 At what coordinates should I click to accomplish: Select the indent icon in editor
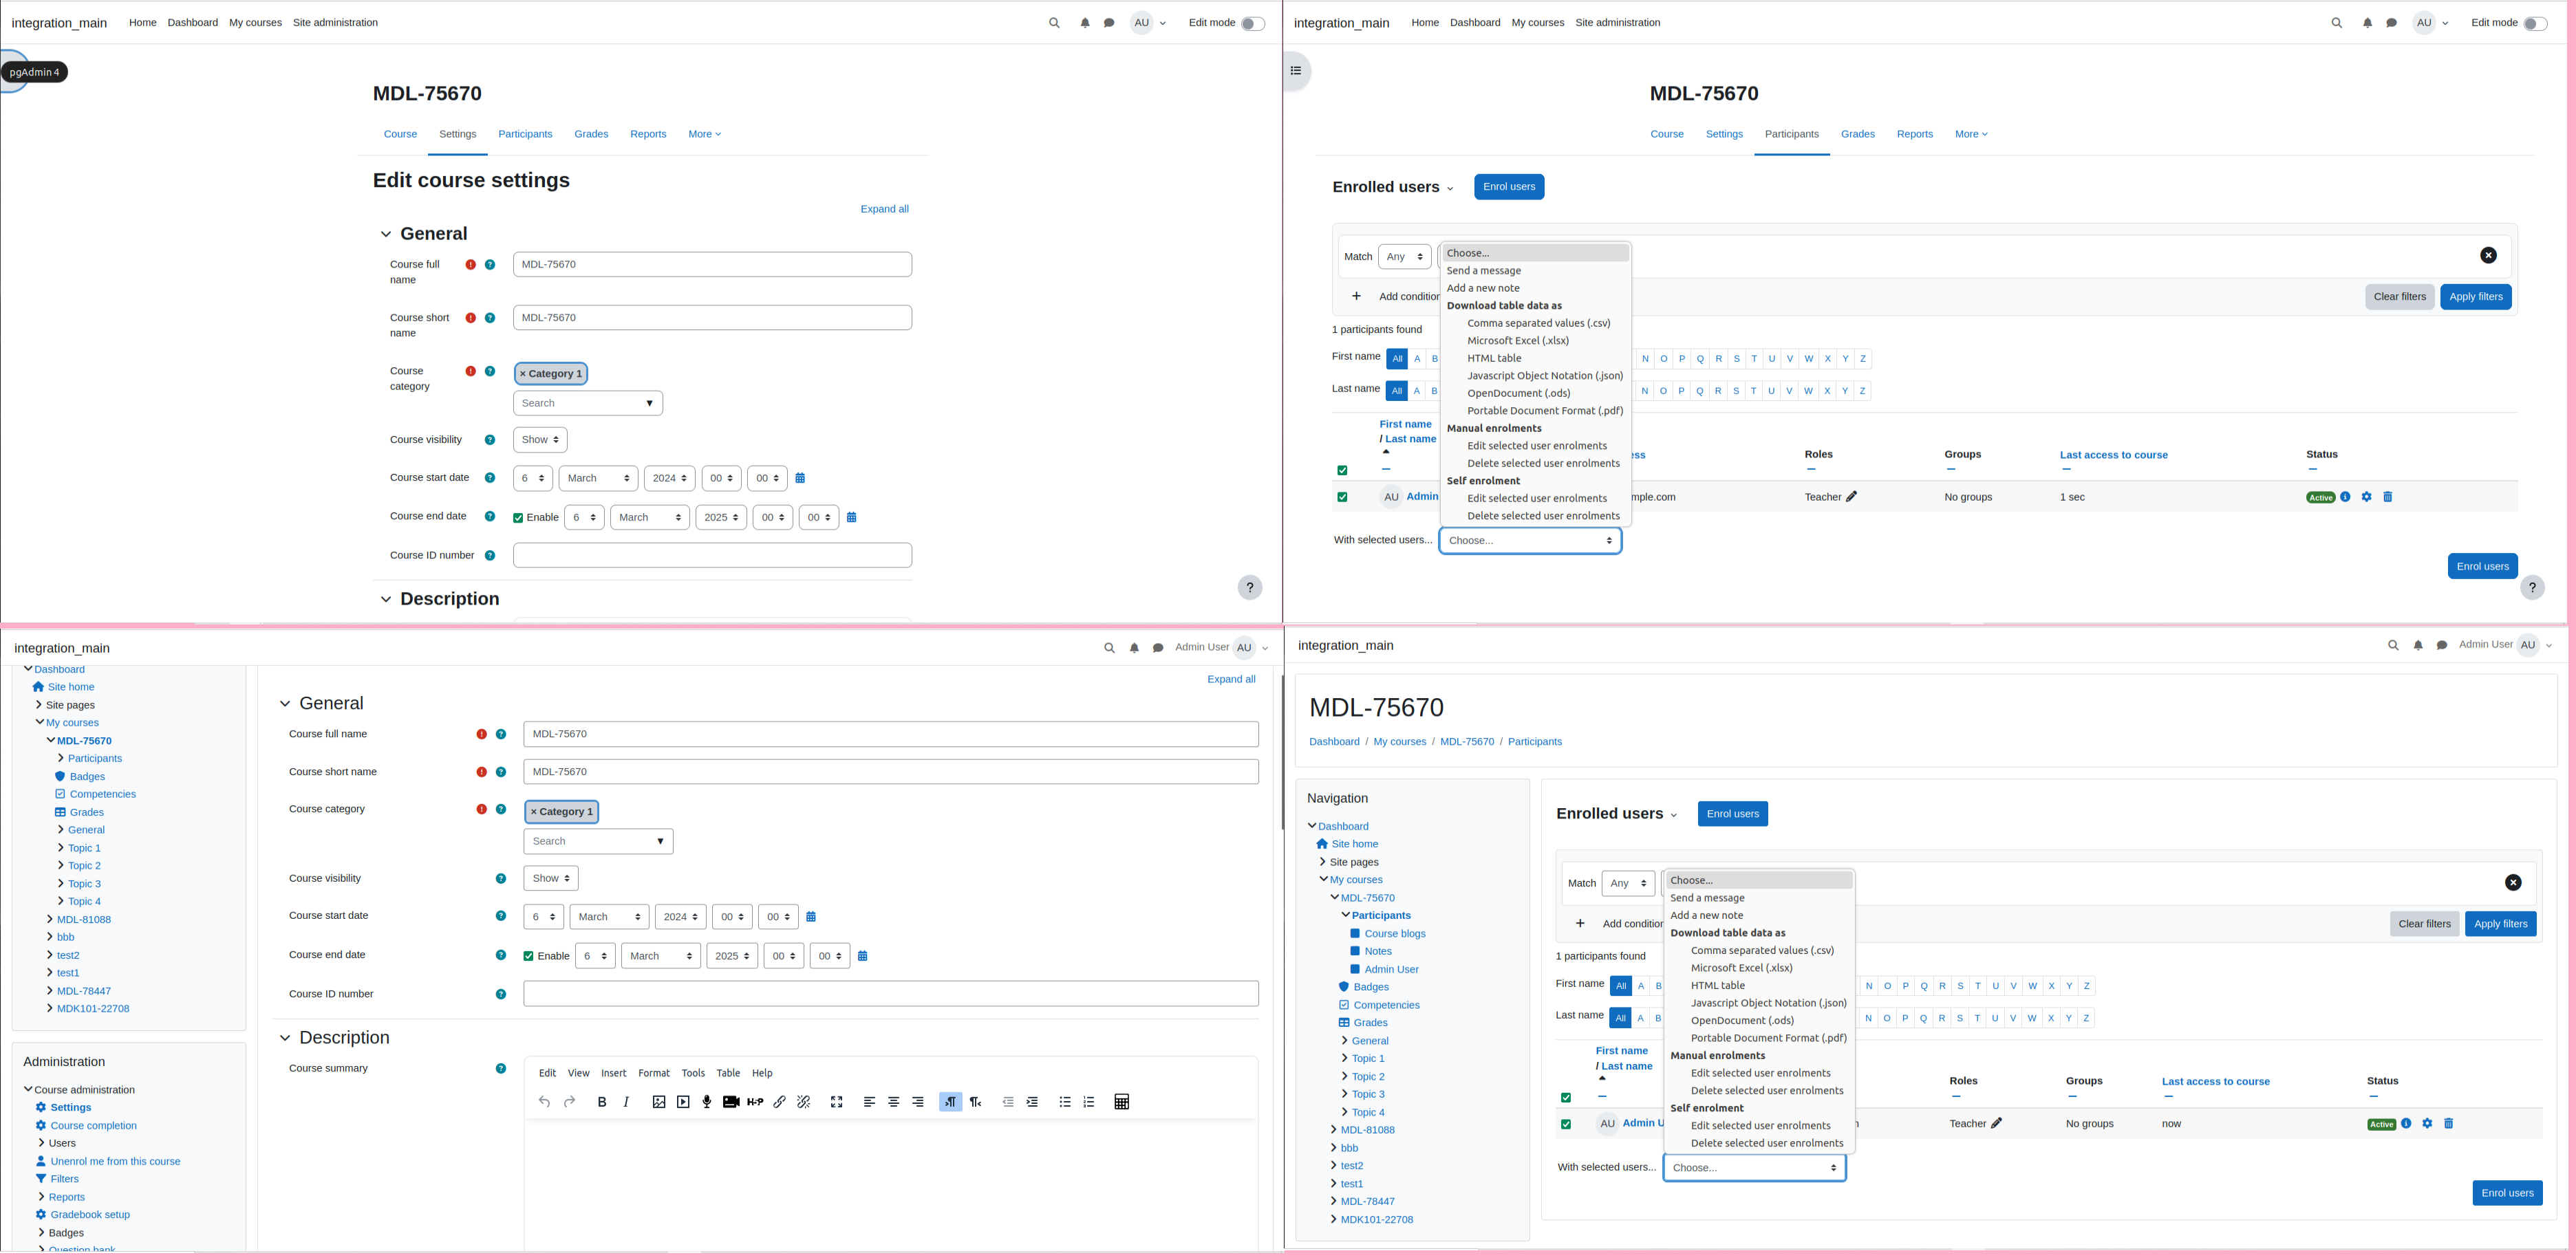(1032, 1102)
